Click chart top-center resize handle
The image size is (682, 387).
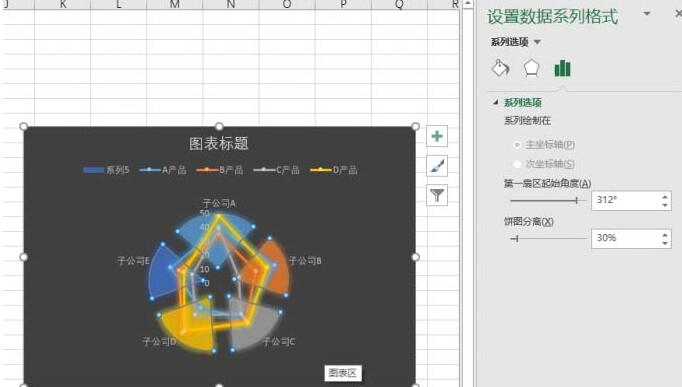[219, 127]
